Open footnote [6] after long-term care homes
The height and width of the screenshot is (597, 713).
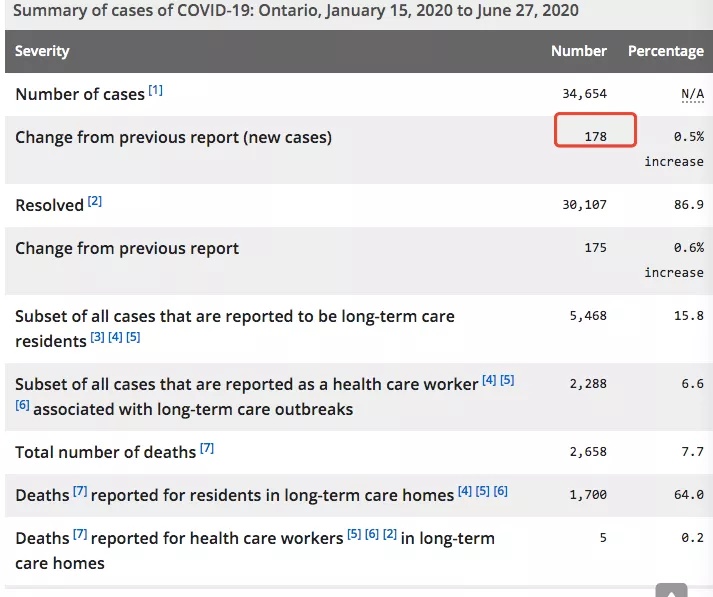500,491
